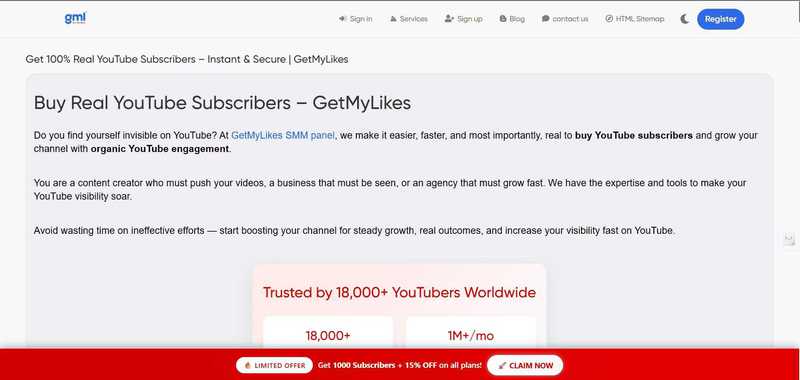Click the gml logo in header
This screenshot has height=380, width=800.
tap(76, 18)
